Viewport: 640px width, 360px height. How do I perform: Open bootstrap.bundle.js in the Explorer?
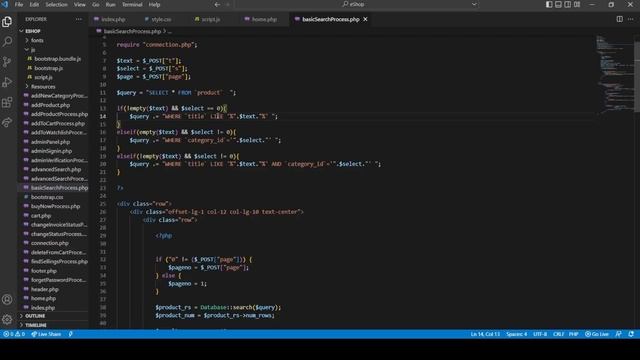[x=58, y=59]
